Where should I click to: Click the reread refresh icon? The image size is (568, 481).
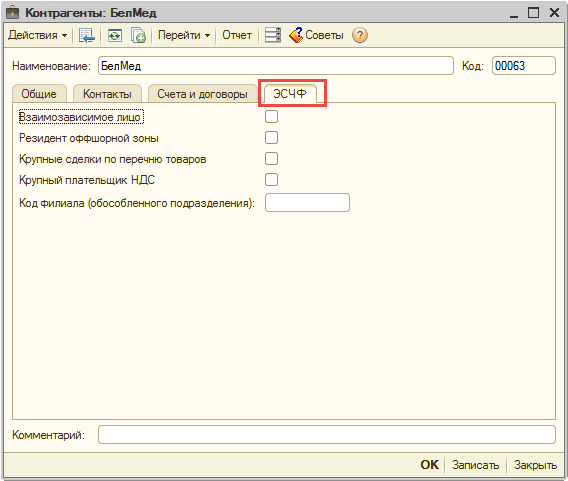click(115, 35)
